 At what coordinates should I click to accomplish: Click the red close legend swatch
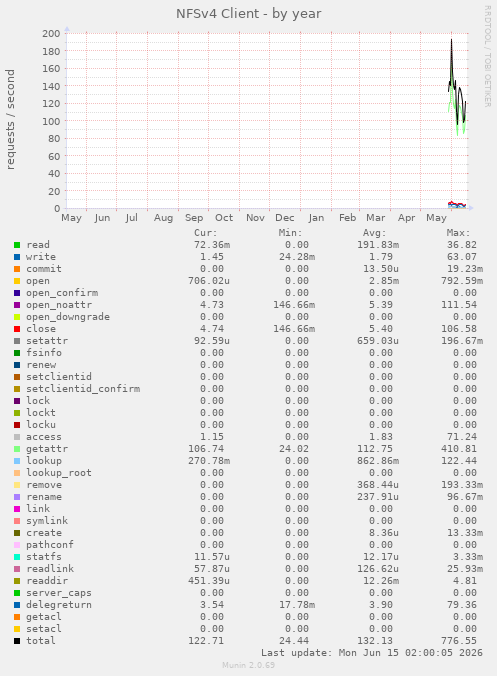tap(17, 329)
